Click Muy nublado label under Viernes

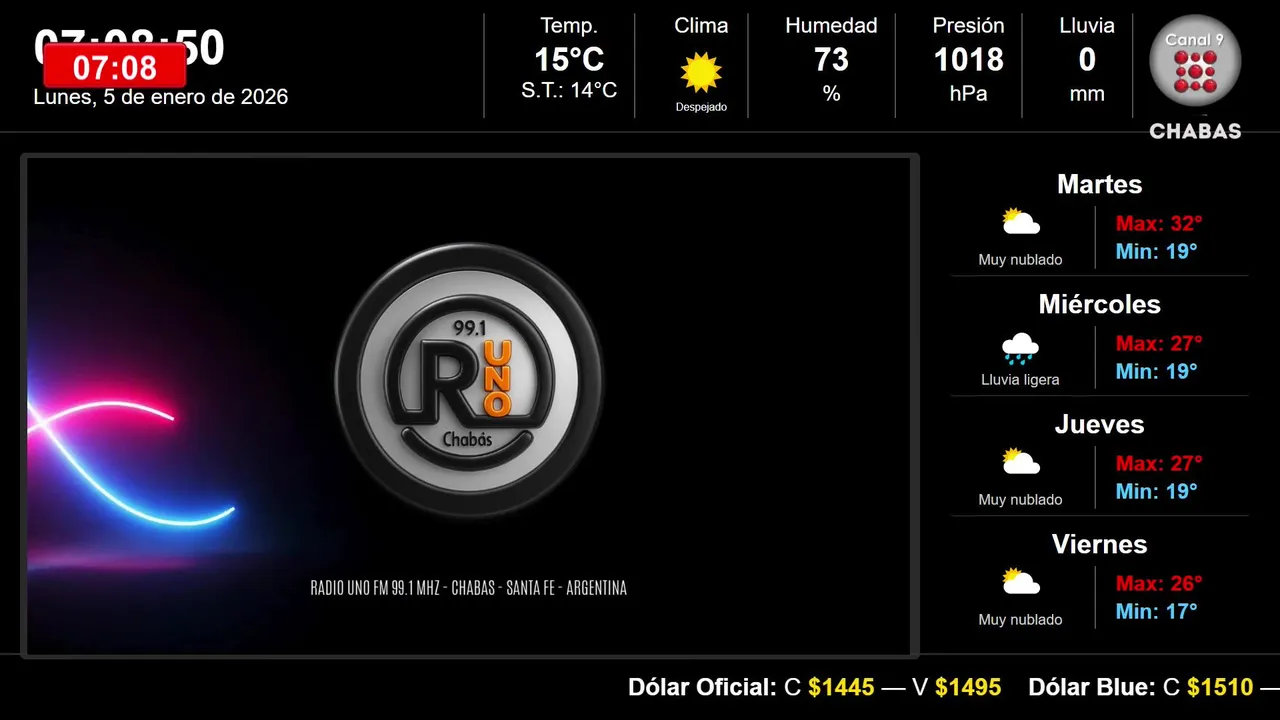[x=1020, y=620]
